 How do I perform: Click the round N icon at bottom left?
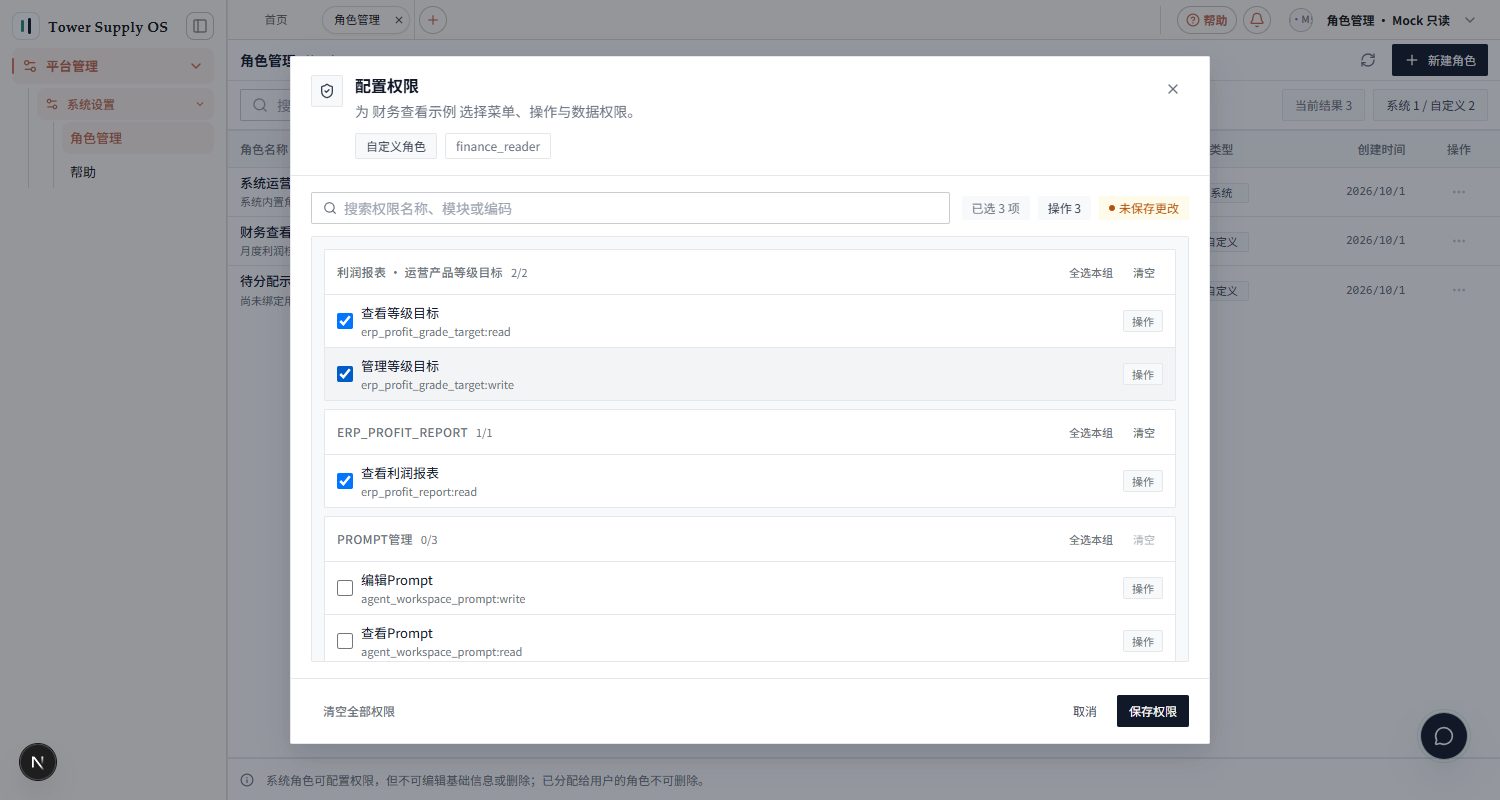[x=38, y=762]
